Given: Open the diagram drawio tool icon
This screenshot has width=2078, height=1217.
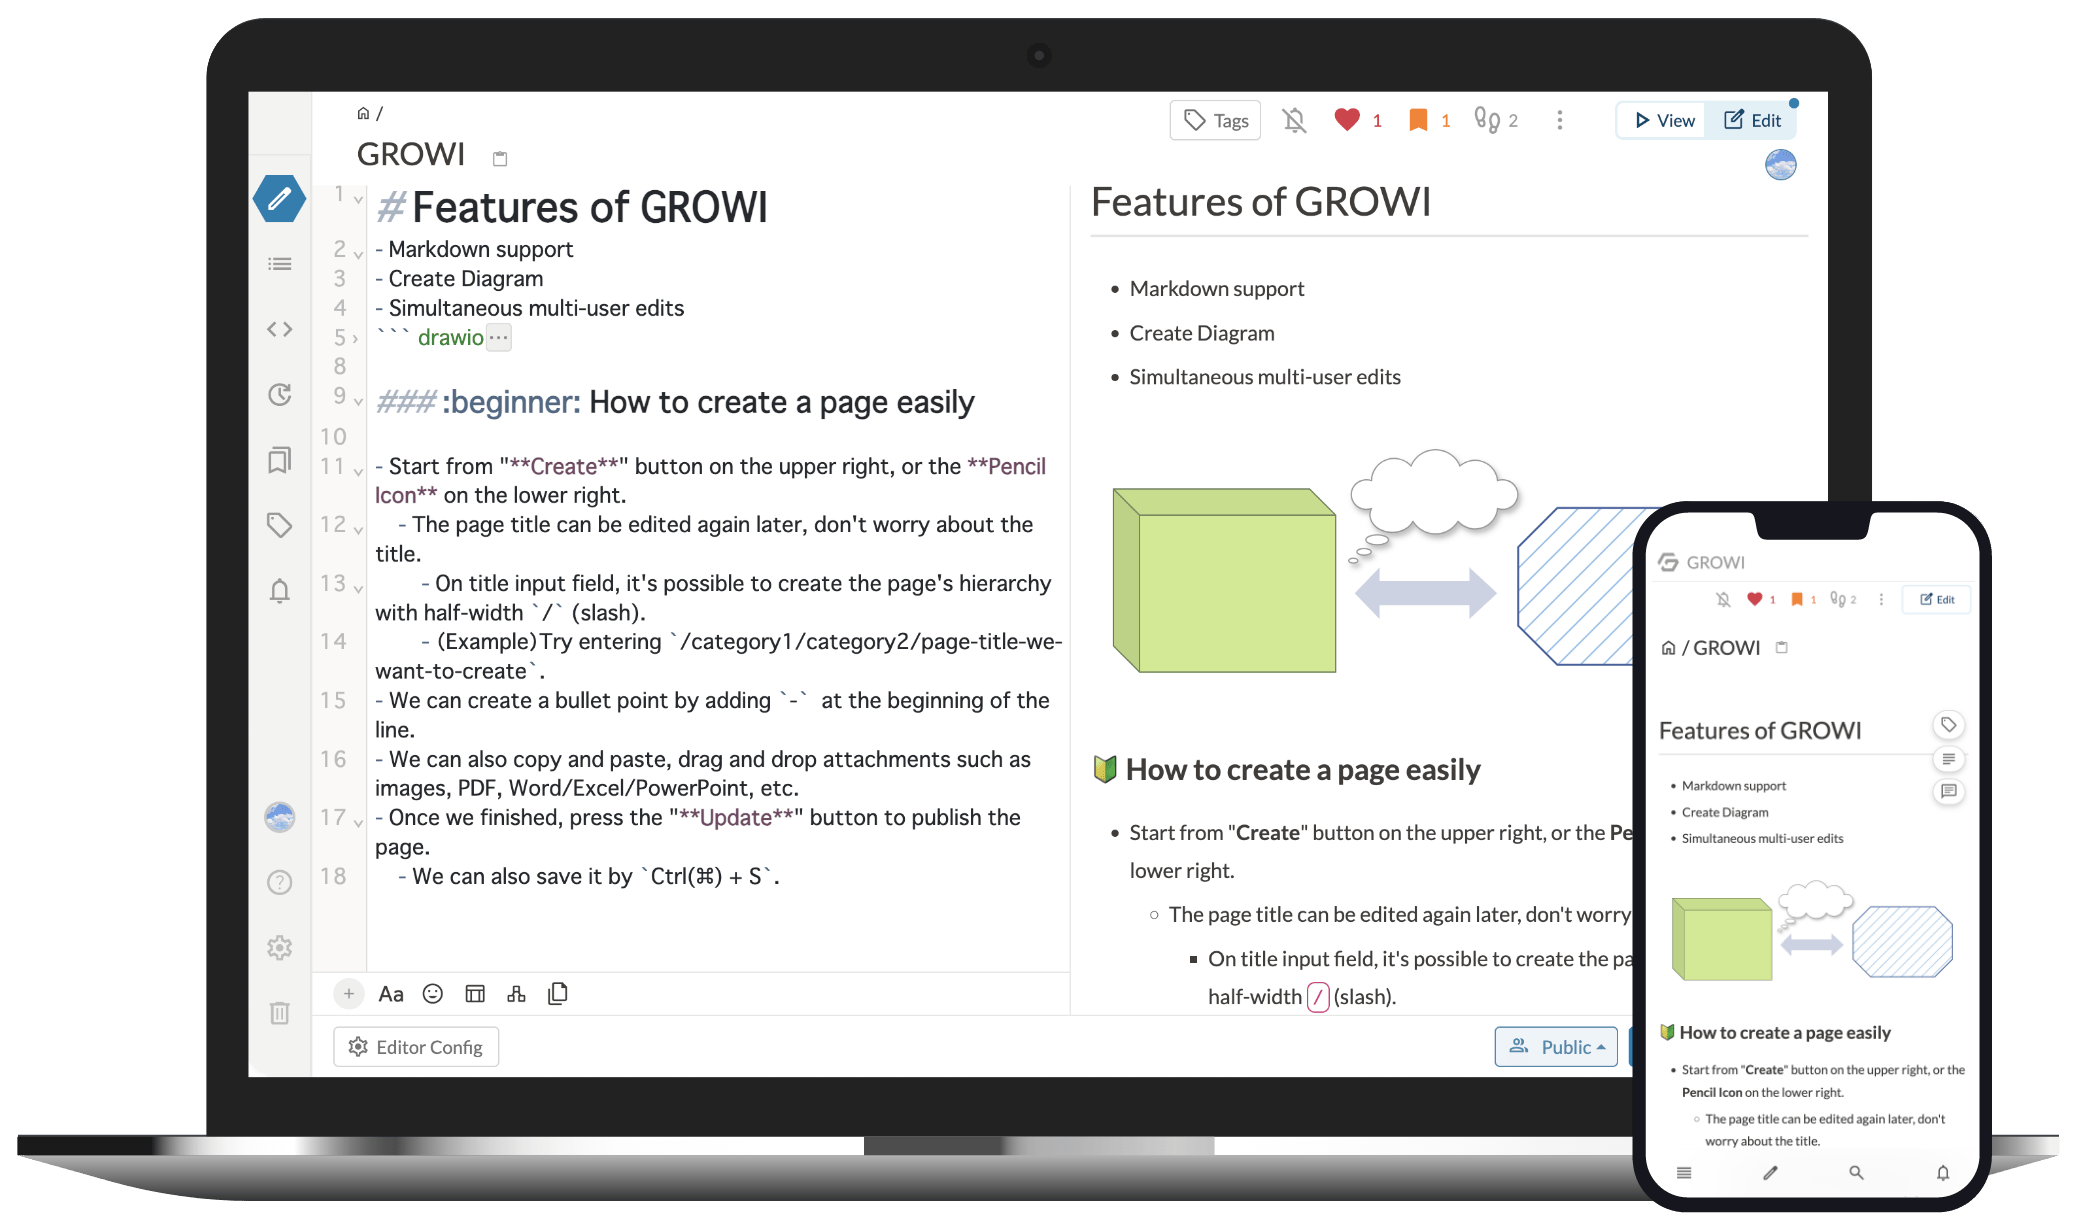Looking at the screenshot, I should coord(516,993).
